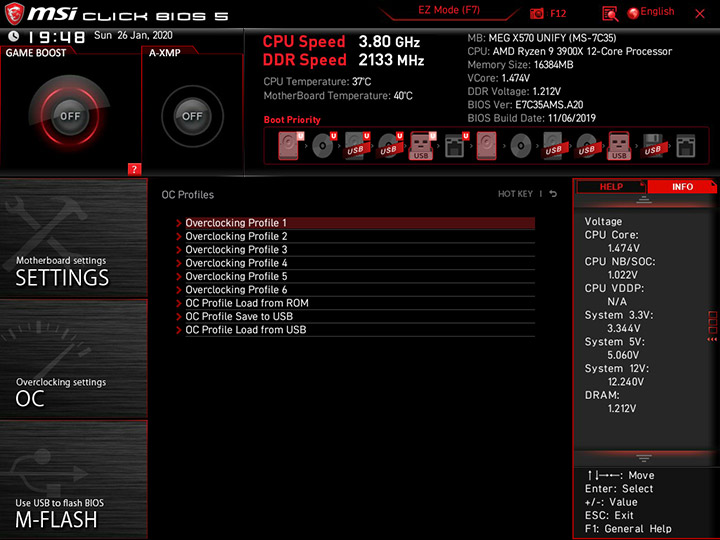Select the legacy hard disk boot icon without UEFI badge

click(486, 146)
